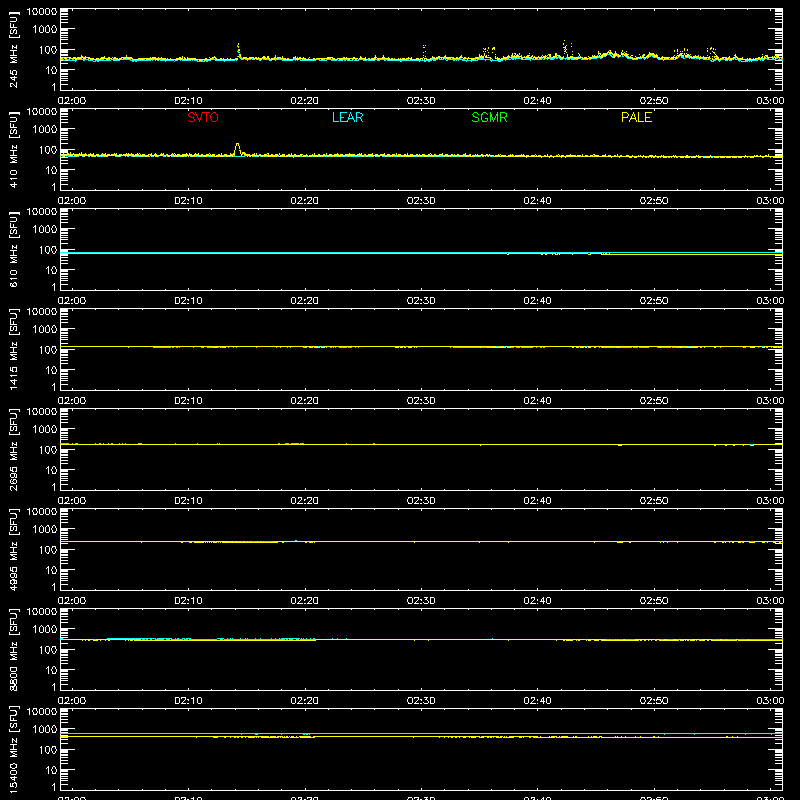Click 02:30 tick label under 8800 MHz panel
The width and height of the screenshot is (800, 800).
(x=421, y=701)
